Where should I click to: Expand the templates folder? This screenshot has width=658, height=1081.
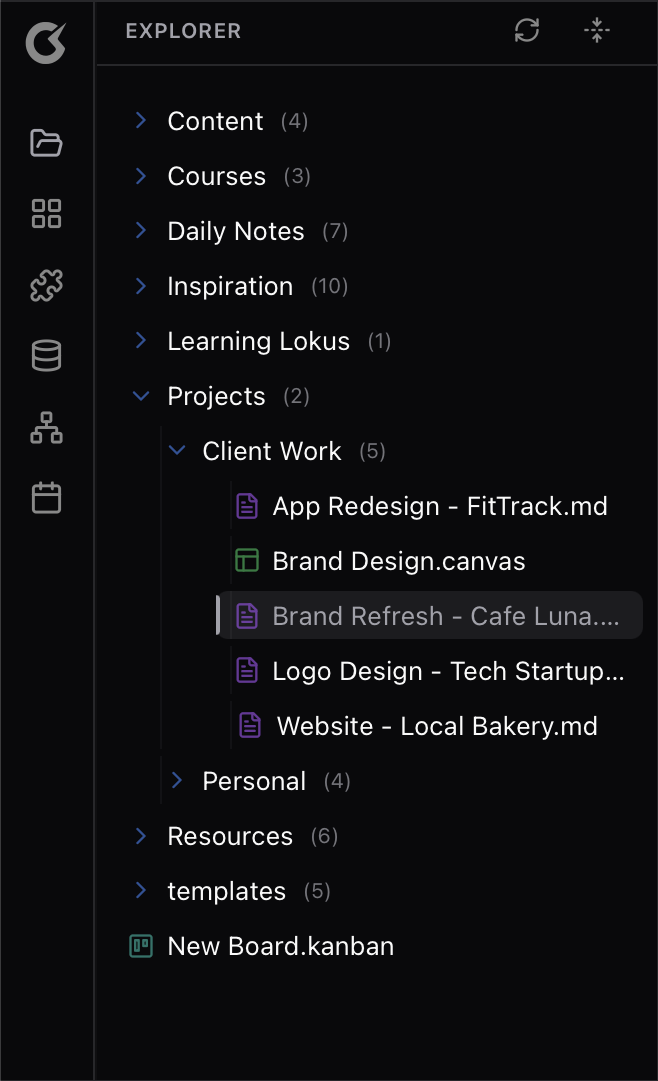pyautogui.click(x=226, y=891)
